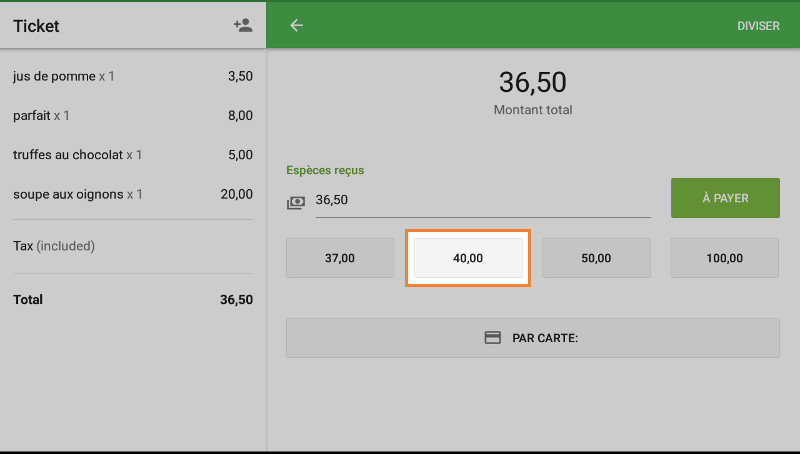Focus the Espèces reçus amount field
Image resolution: width=800 pixels, height=454 pixels.
pos(482,200)
